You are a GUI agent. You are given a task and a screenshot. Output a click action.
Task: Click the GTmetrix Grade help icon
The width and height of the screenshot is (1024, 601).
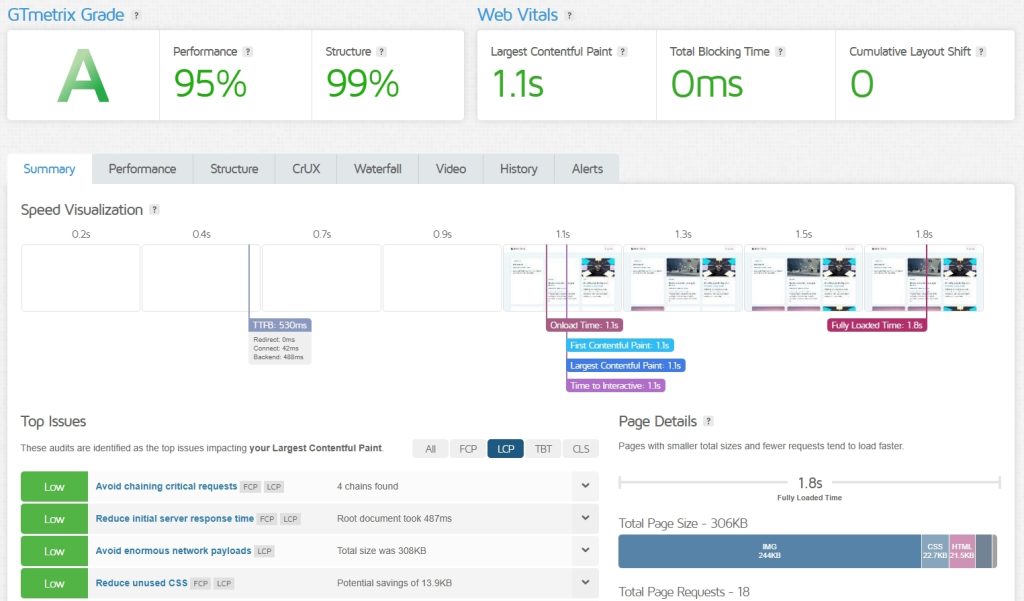click(x=135, y=14)
